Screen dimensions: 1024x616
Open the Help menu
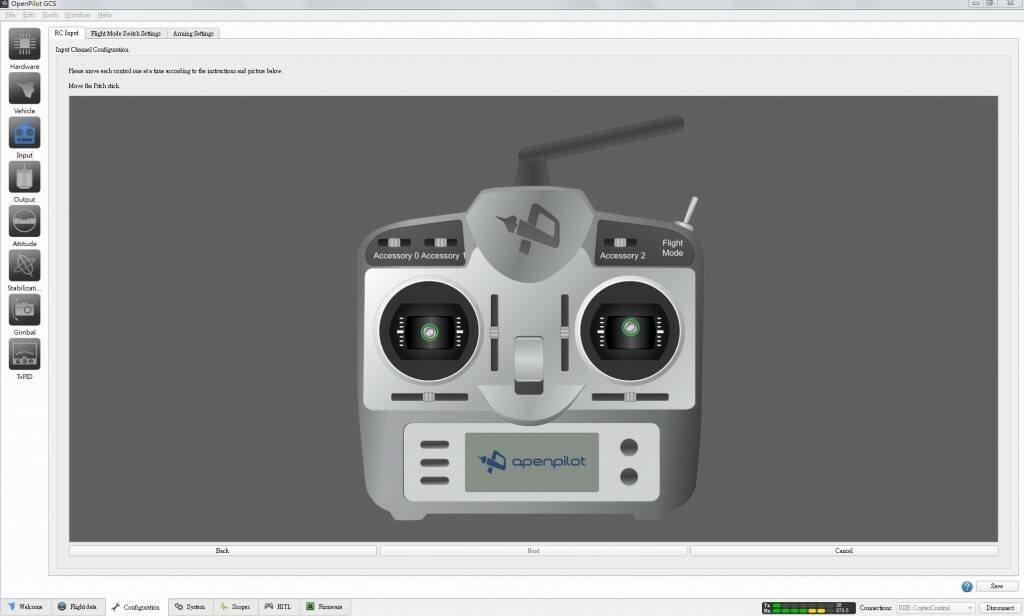[x=104, y=15]
